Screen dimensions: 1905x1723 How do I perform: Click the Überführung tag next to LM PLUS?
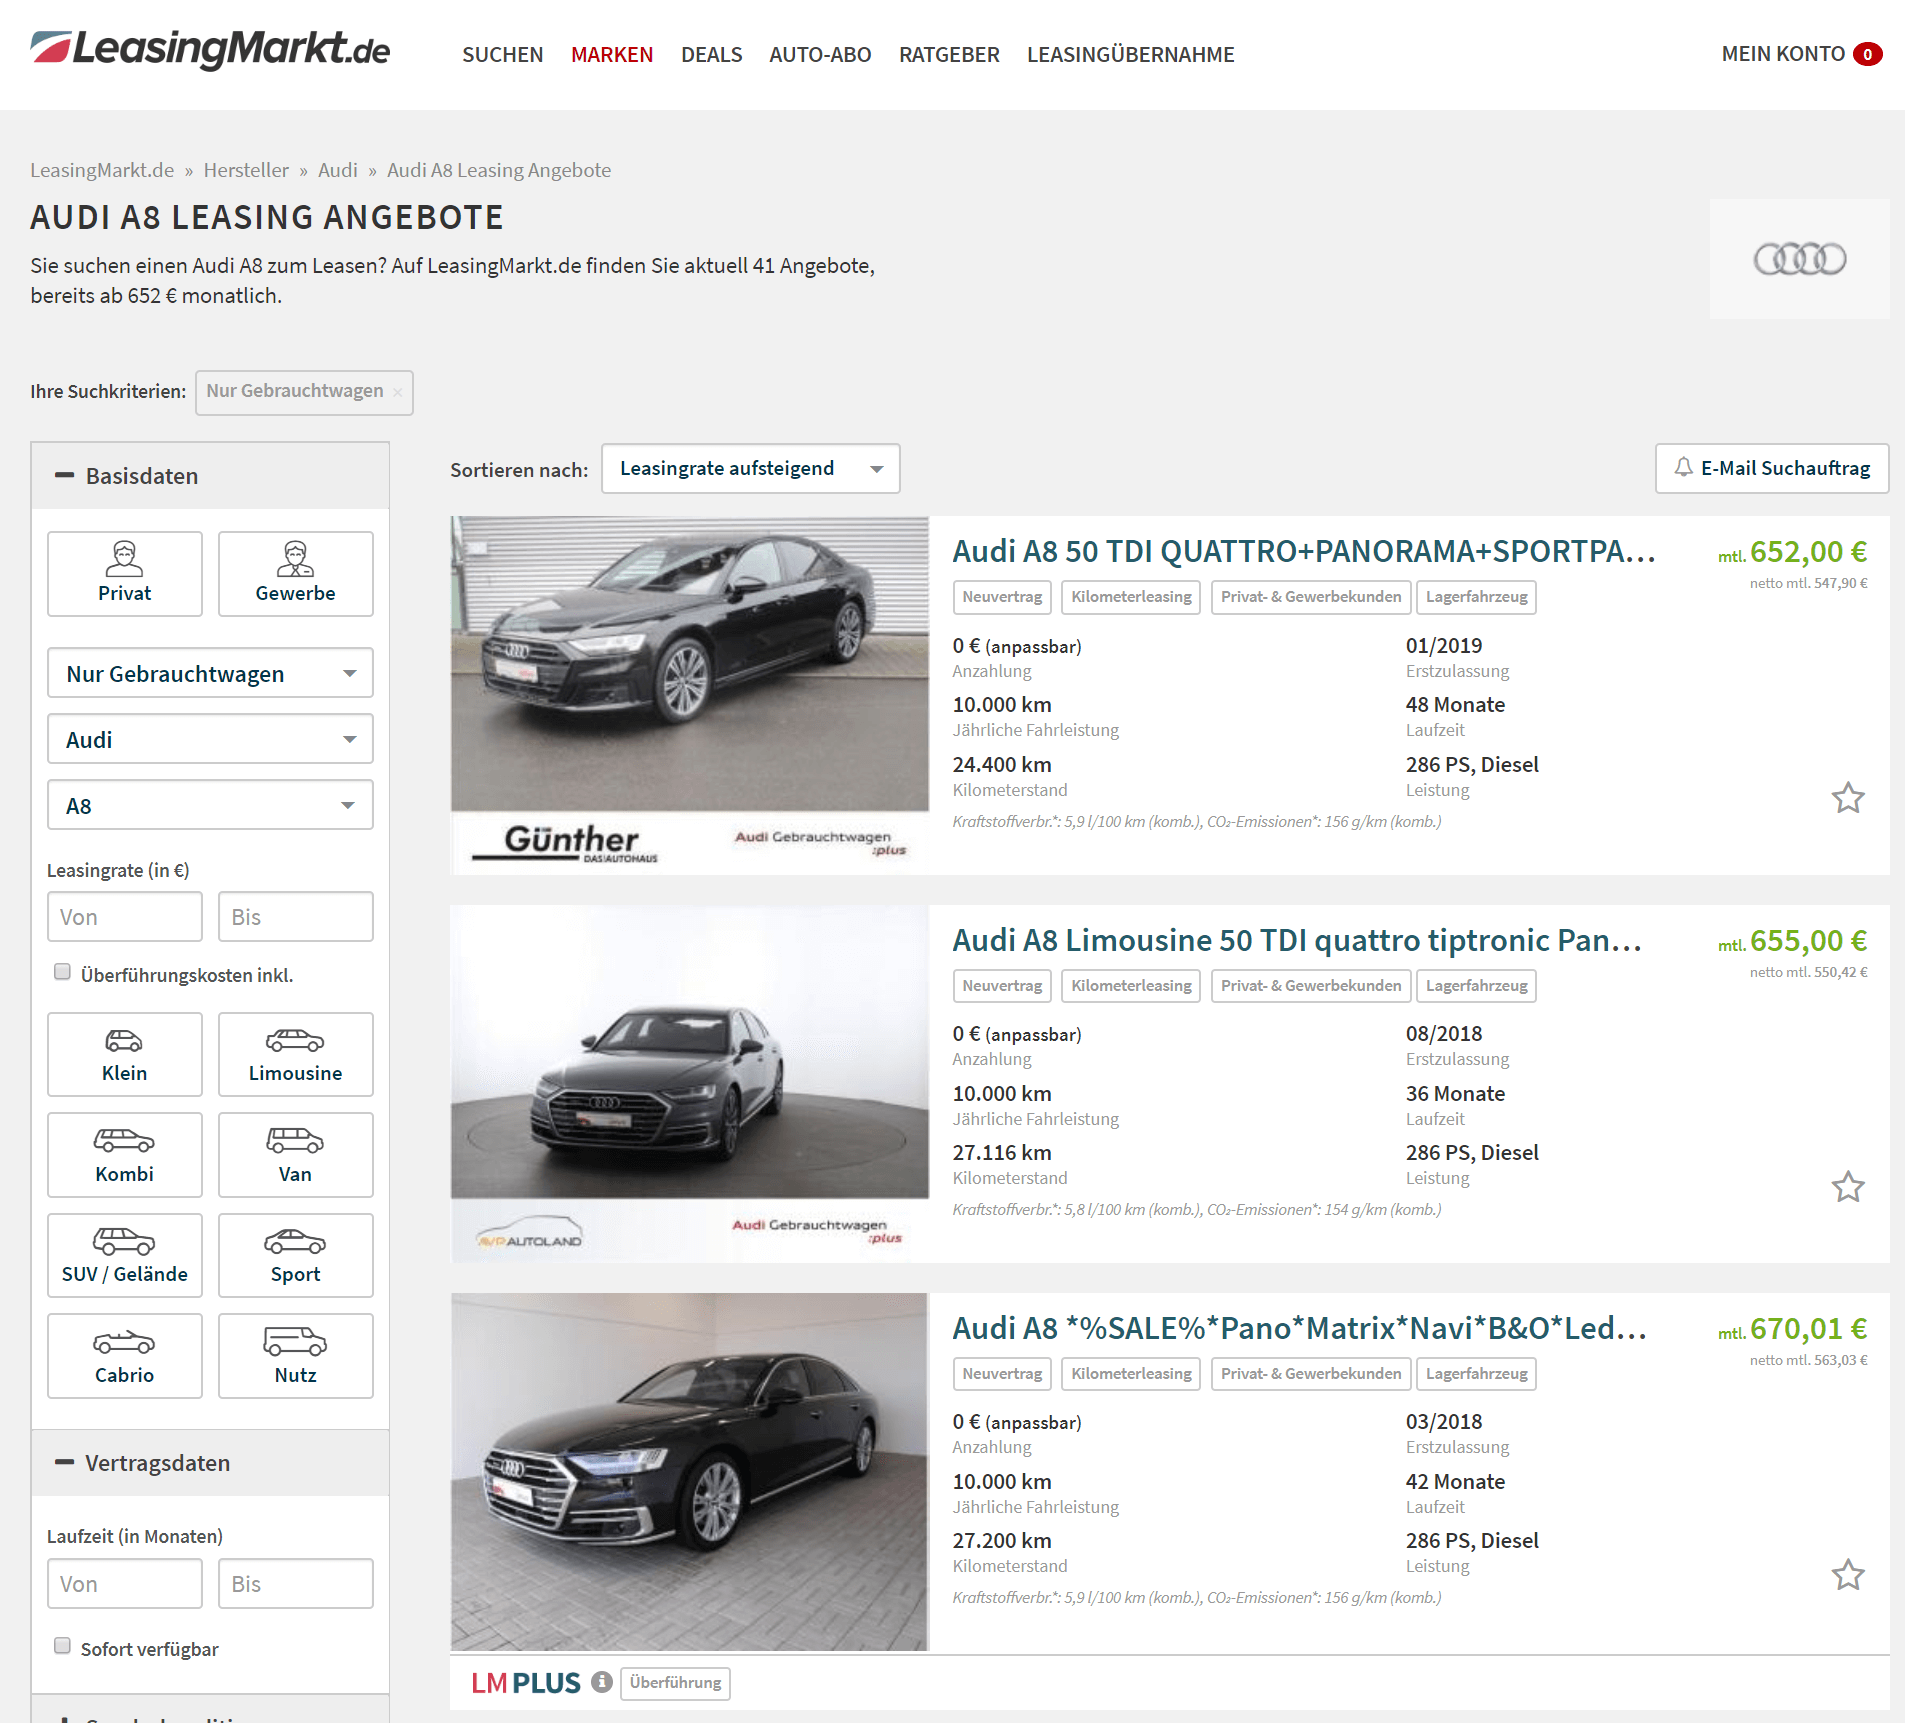click(x=675, y=1683)
